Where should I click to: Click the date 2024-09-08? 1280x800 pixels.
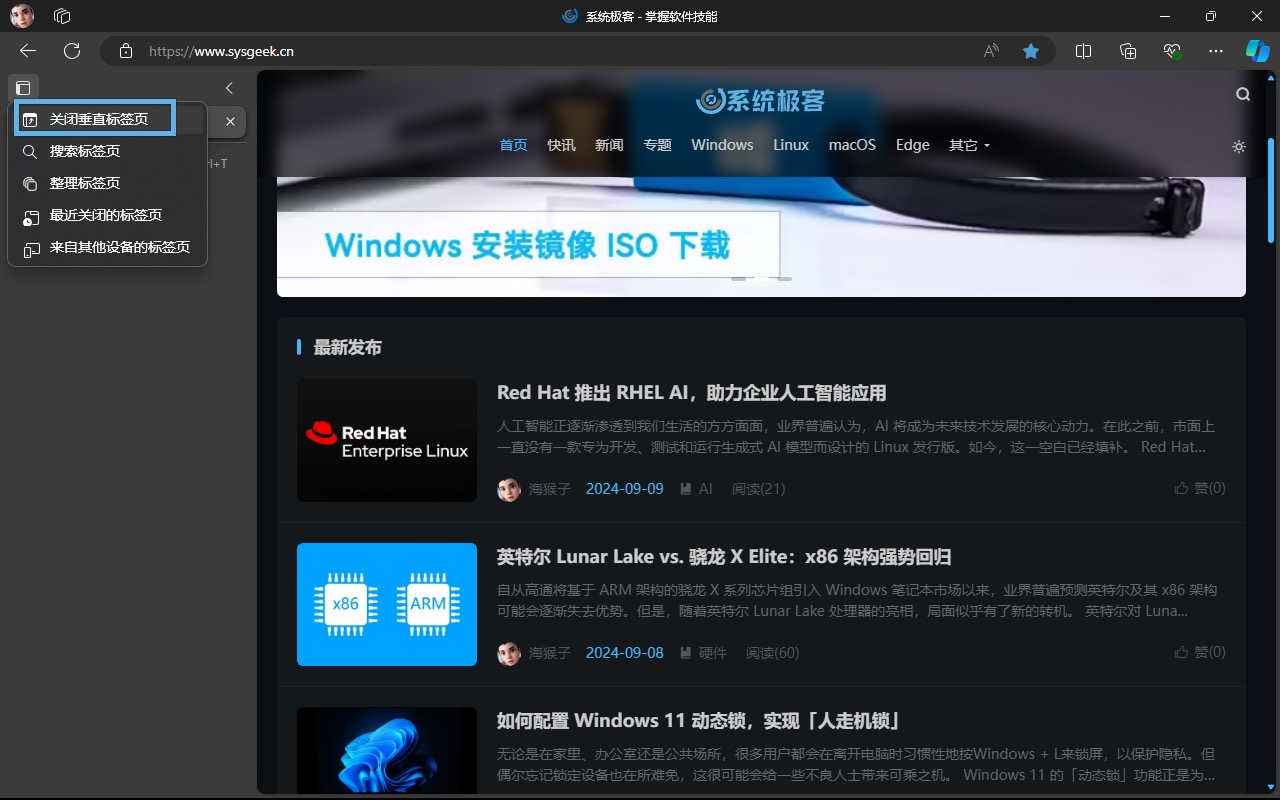tap(625, 653)
